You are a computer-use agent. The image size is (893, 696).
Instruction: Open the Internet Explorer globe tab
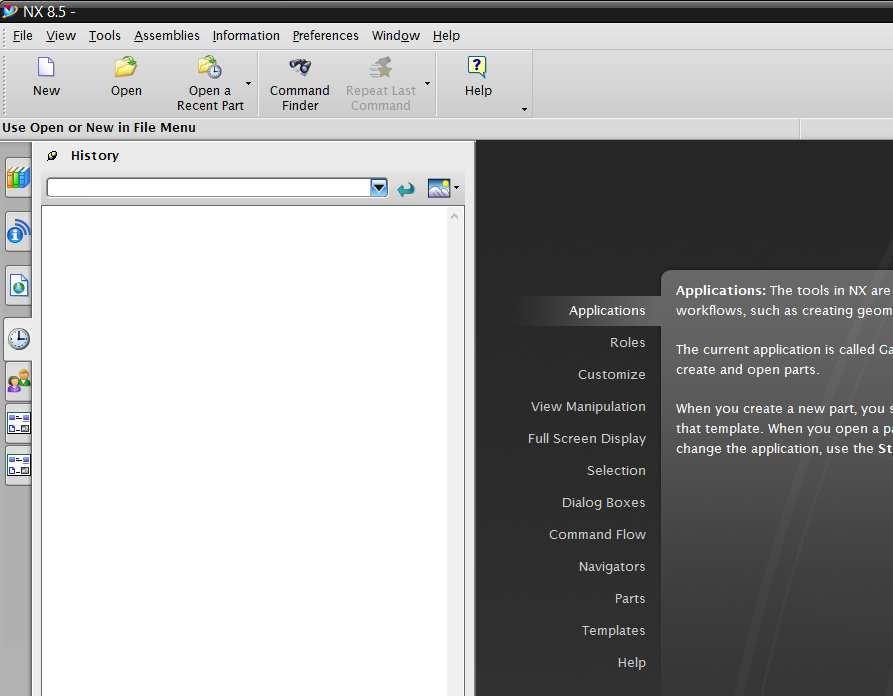pos(18,285)
